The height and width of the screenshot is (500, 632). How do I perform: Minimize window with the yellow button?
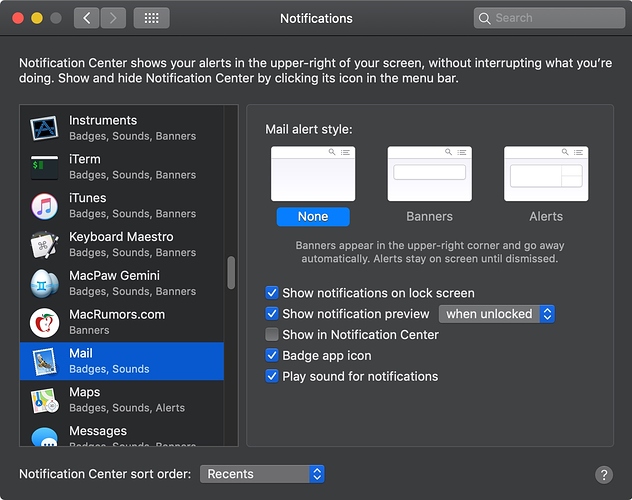tap(37, 18)
